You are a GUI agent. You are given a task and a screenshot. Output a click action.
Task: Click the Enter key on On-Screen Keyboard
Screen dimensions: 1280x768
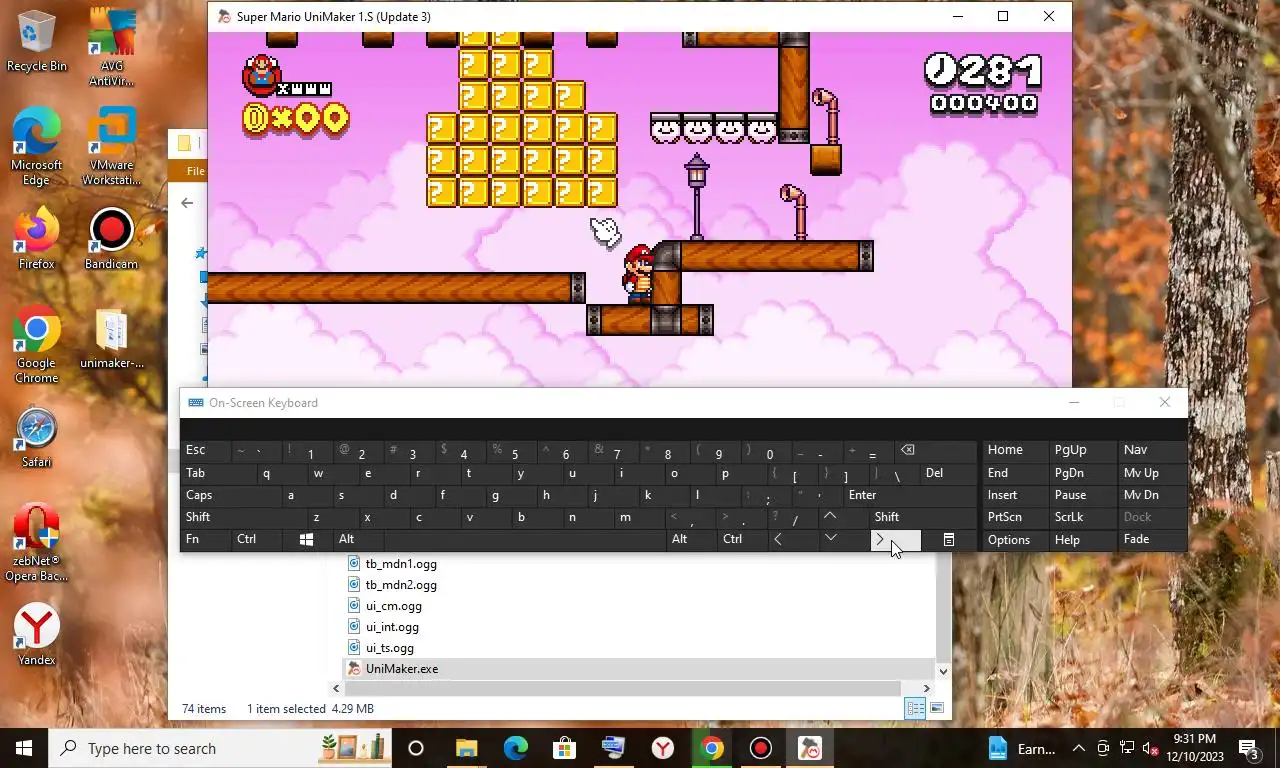(x=909, y=495)
